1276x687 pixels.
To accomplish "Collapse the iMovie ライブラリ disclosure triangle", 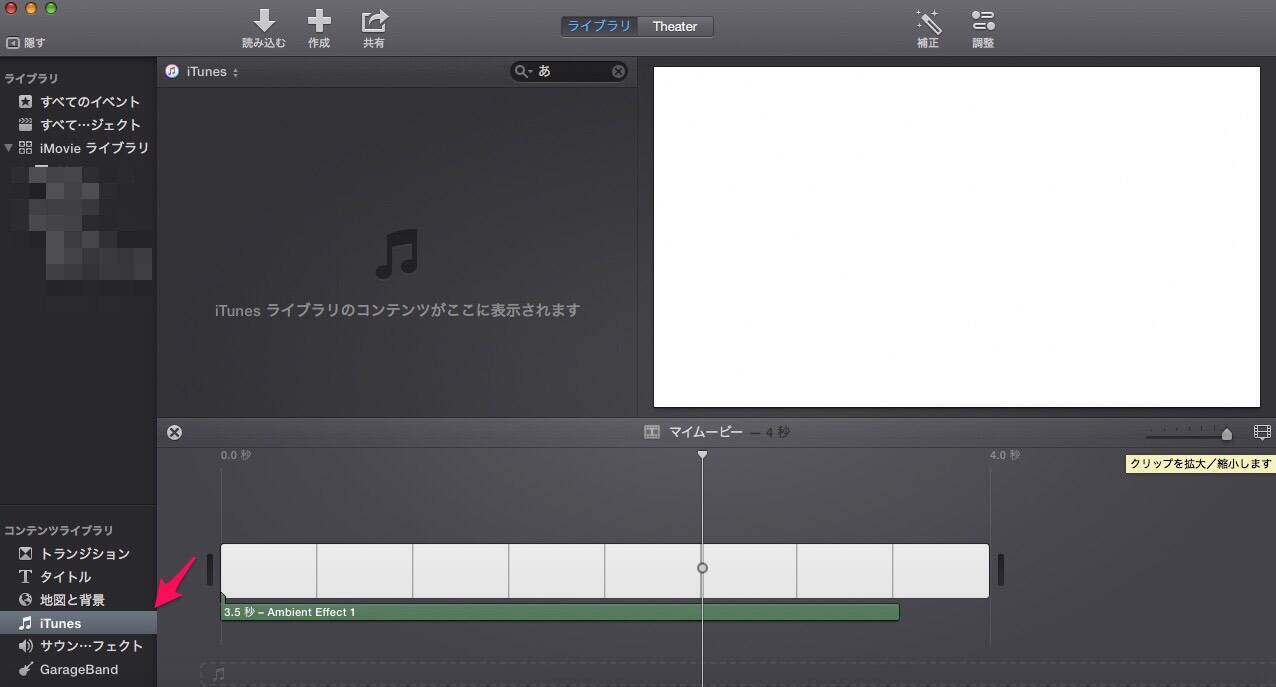I will [9, 148].
